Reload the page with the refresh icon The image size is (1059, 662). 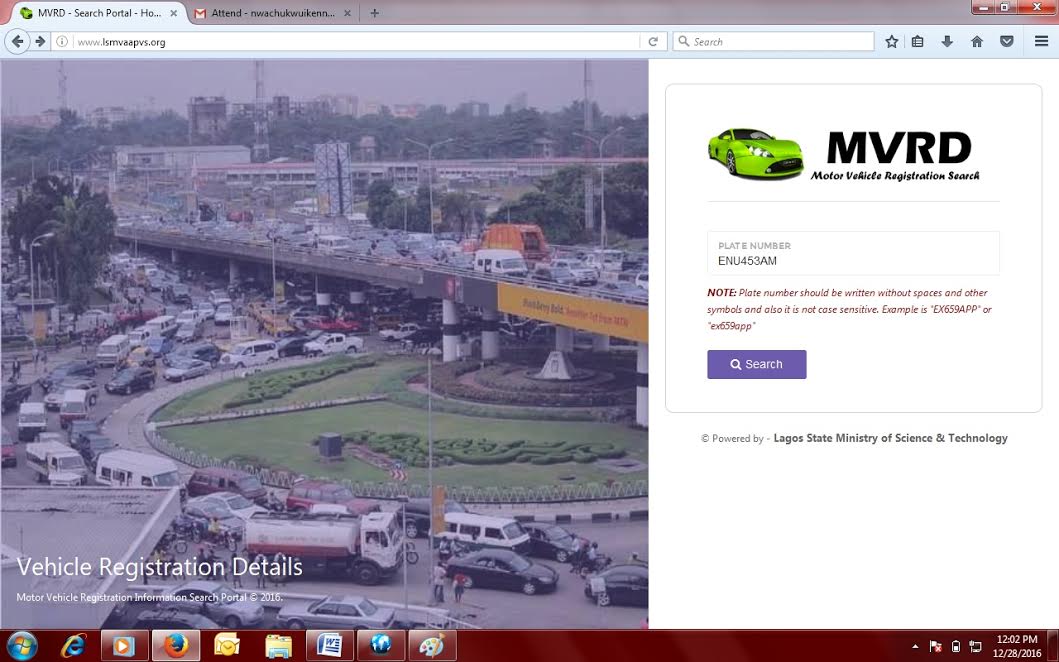point(653,42)
